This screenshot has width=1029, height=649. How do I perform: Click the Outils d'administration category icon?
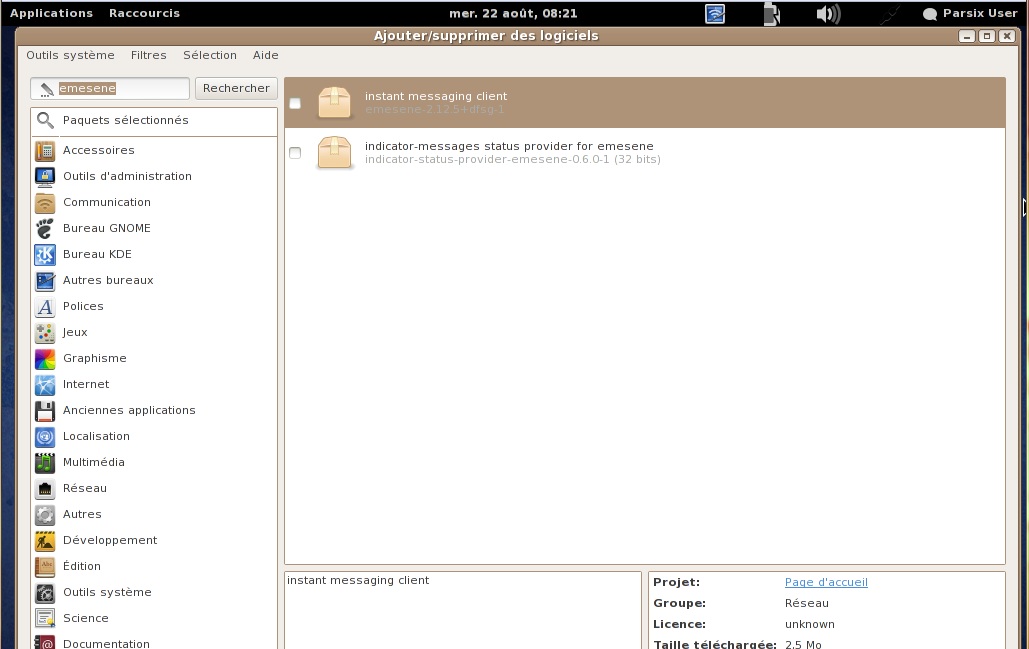[x=45, y=177]
